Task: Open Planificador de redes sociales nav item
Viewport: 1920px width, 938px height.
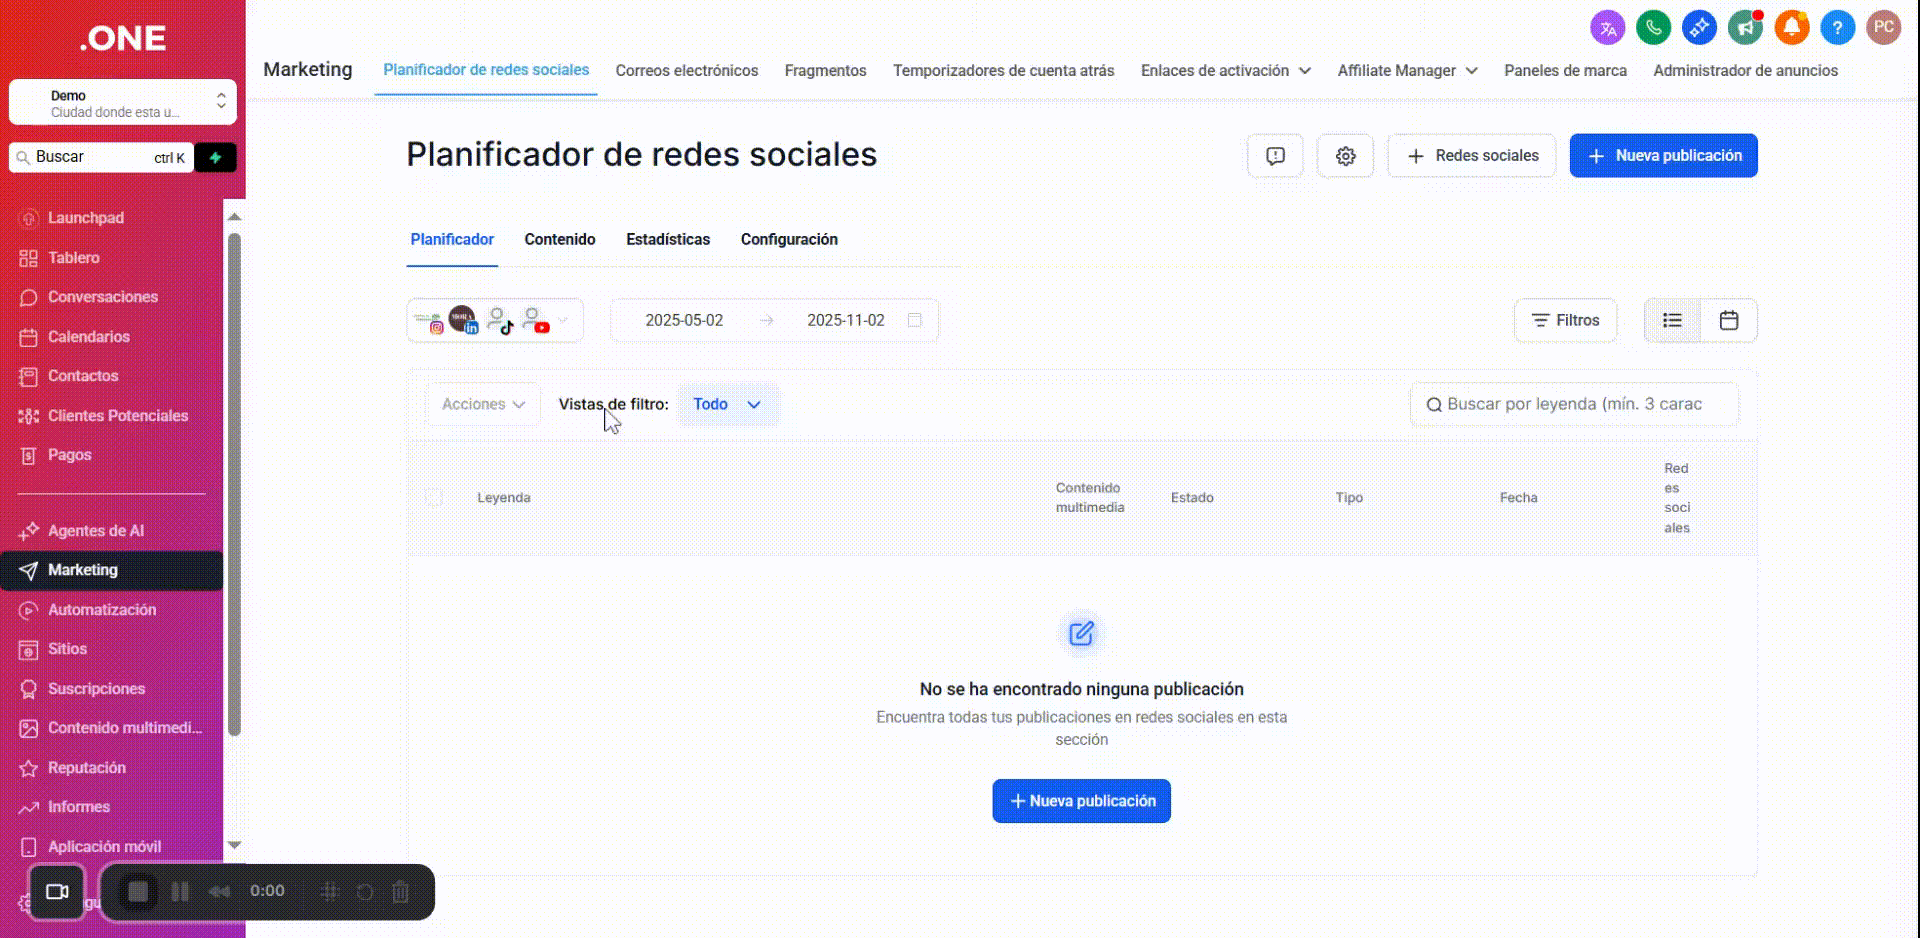Action: tap(486, 70)
